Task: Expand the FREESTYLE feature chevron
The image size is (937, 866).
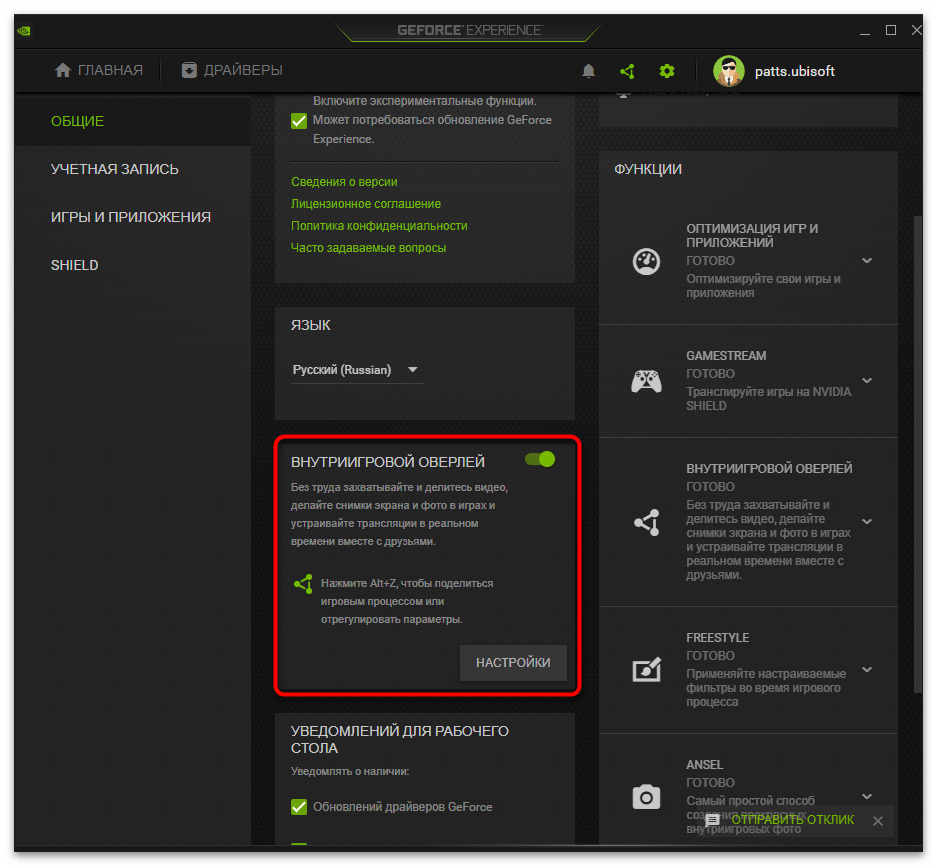Action: pos(866,669)
